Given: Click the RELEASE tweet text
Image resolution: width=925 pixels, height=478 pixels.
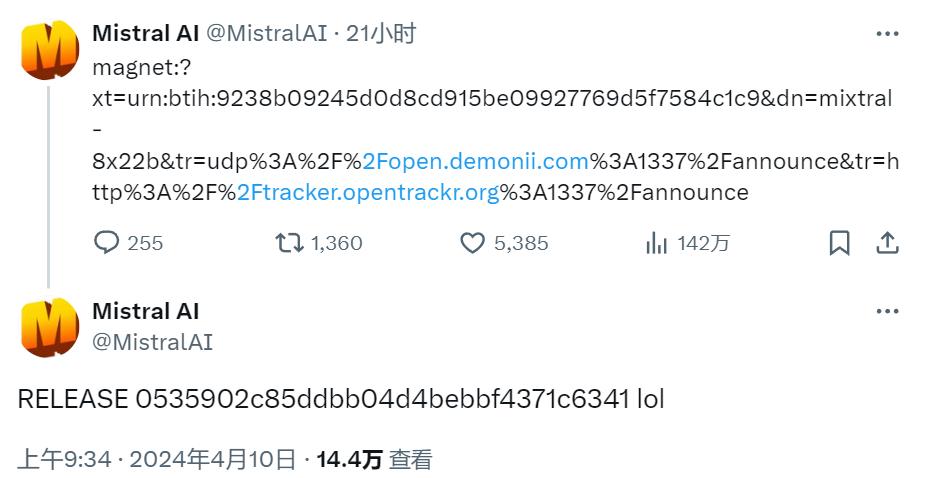Looking at the screenshot, I should (x=341, y=399).
